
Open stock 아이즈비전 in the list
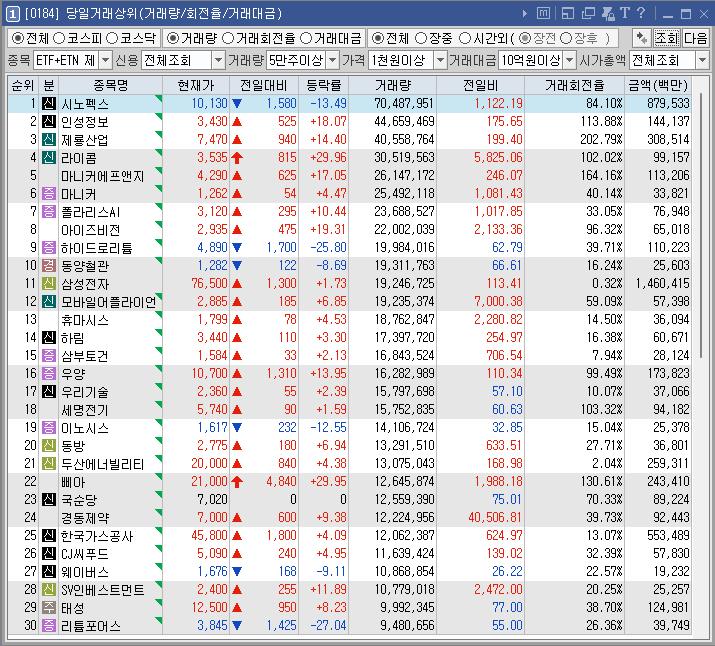[91, 230]
